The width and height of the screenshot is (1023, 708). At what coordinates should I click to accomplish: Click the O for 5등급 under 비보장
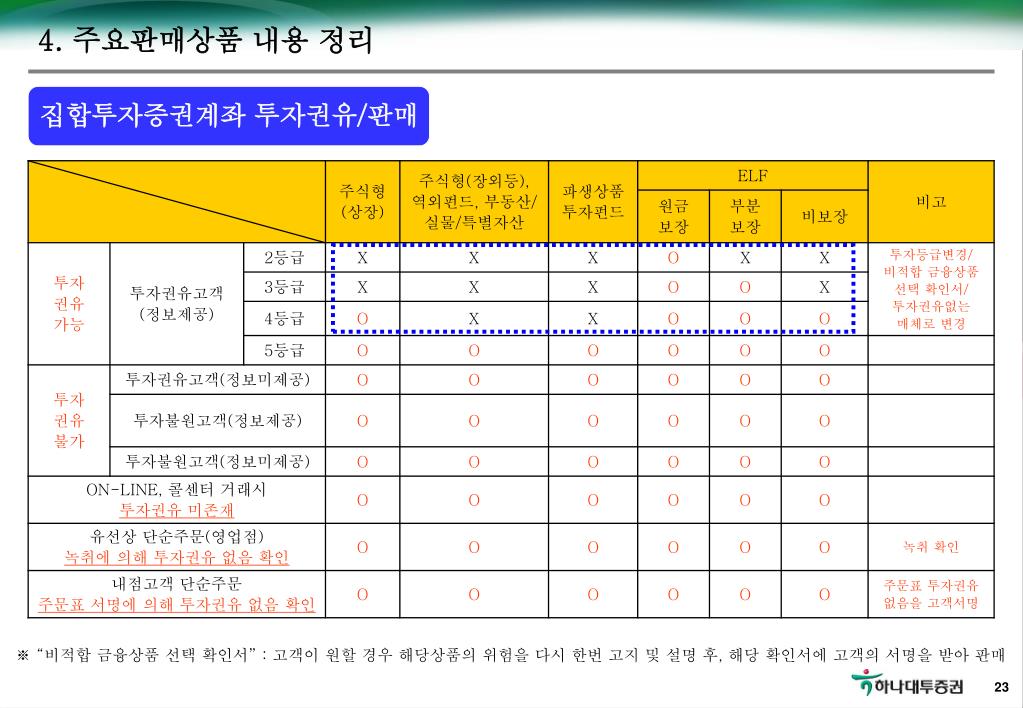click(x=825, y=350)
